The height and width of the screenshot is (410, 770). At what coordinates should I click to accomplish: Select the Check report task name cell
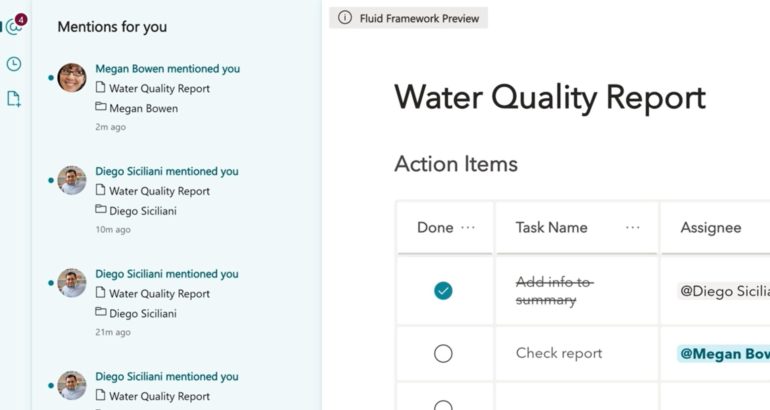coord(559,353)
